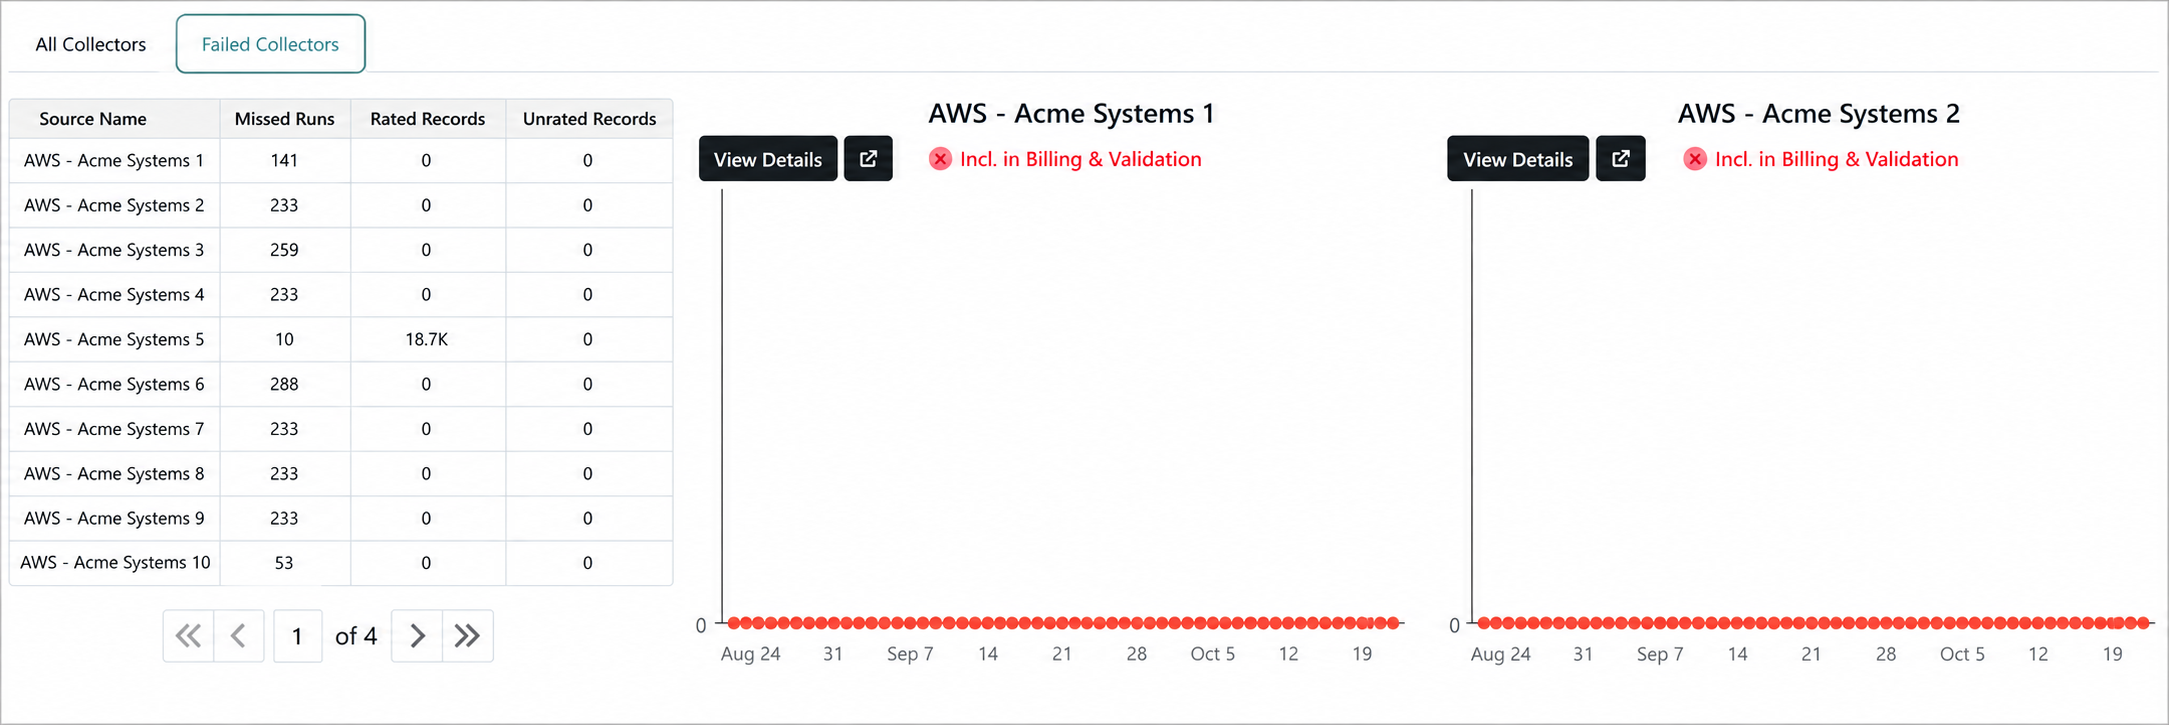Click missed runs value 10 for Systems 5

284,340
